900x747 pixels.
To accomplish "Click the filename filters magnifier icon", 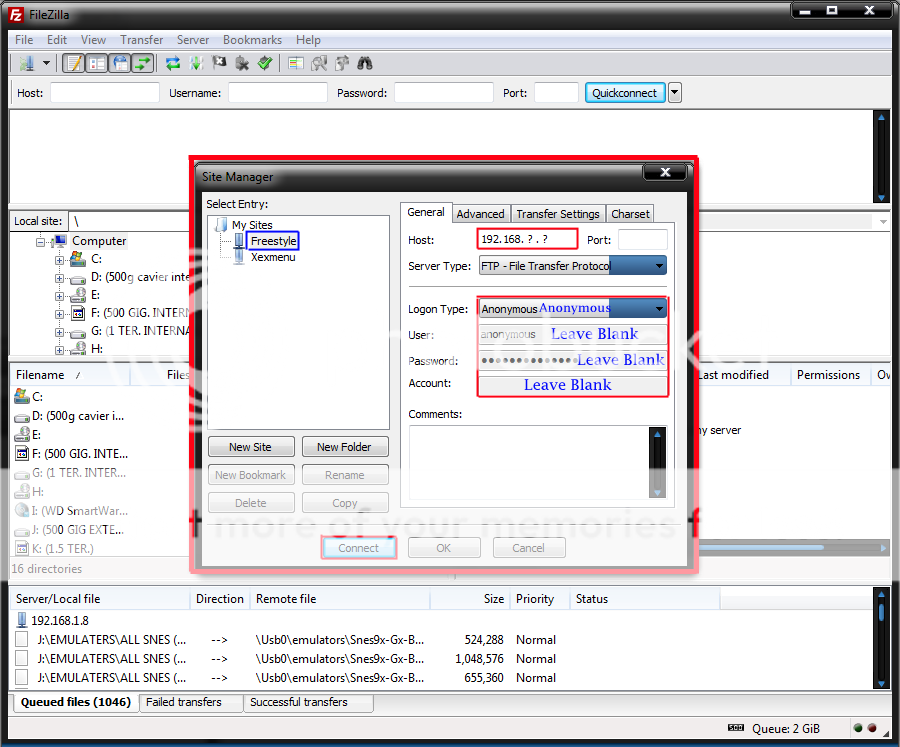I will pyautogui.click(x=319, y=63).
